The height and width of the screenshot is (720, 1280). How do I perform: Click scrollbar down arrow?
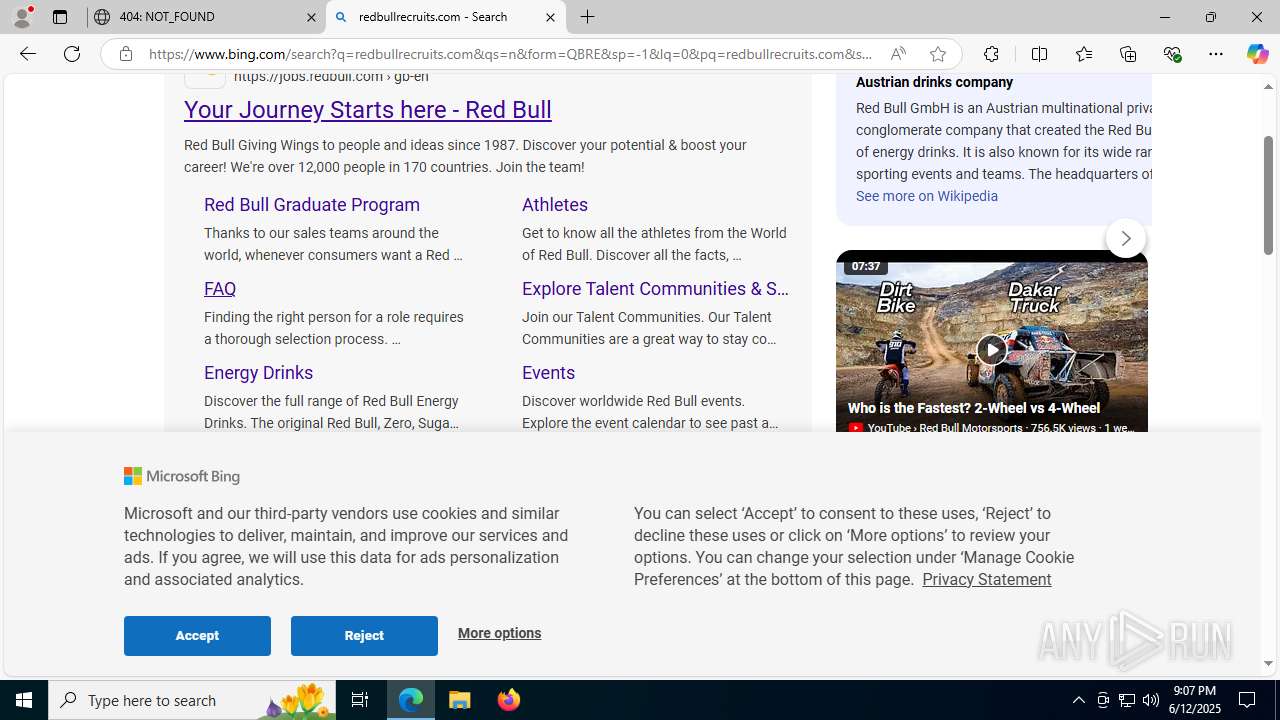pos(1268,663)
